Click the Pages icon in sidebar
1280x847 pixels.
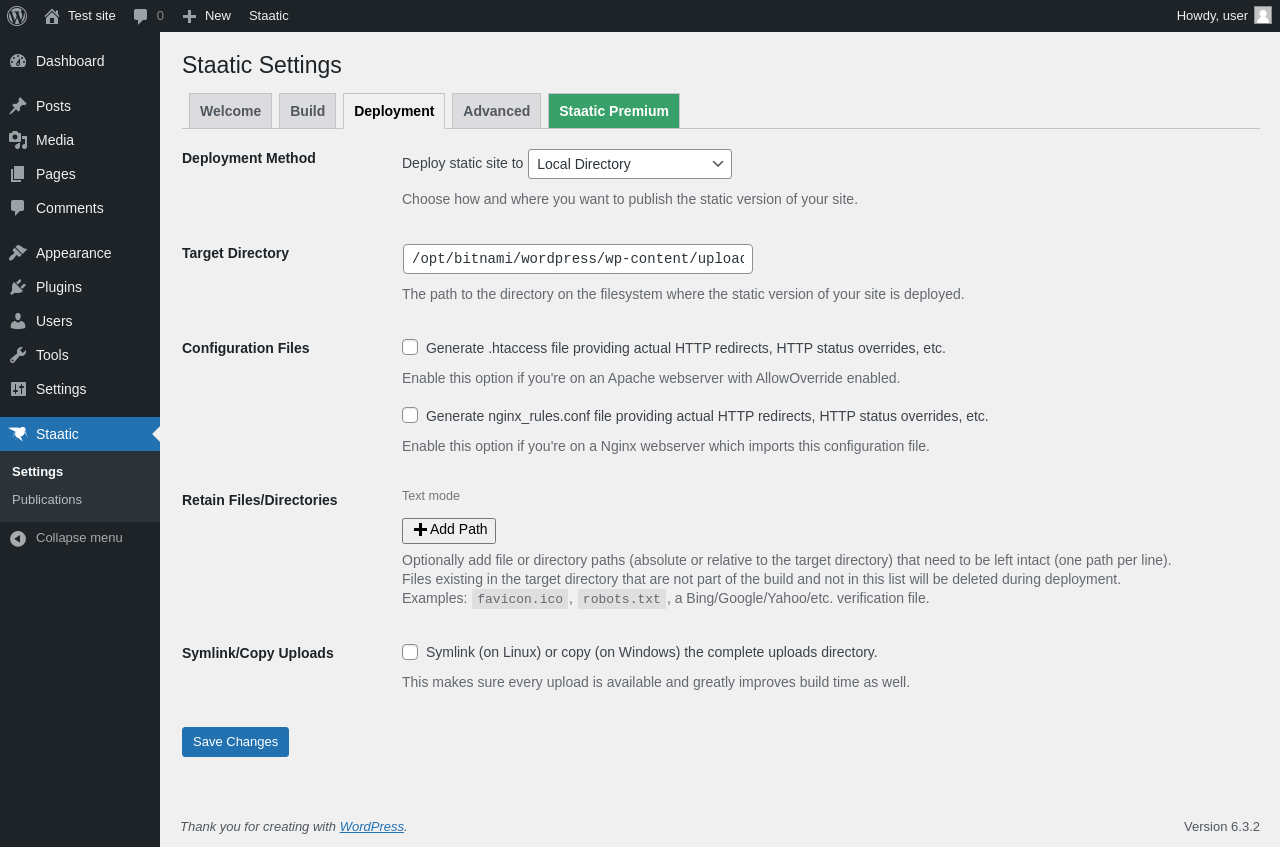coord(18,174)
